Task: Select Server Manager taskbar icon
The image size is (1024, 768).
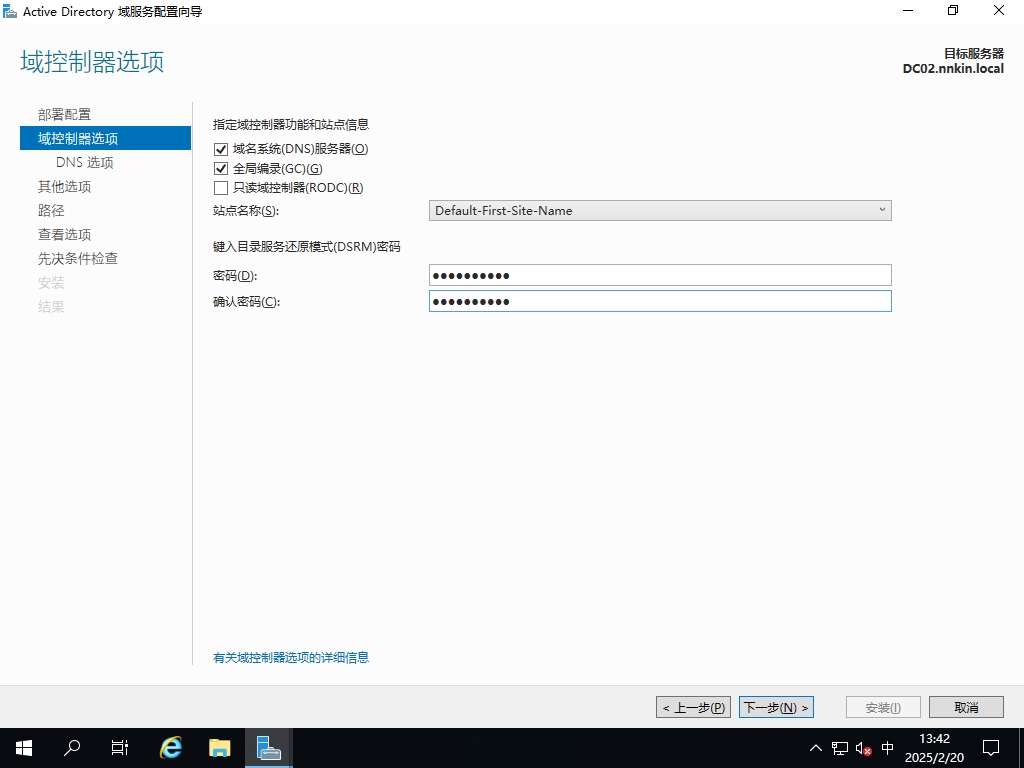Action: tap(268, 747)
